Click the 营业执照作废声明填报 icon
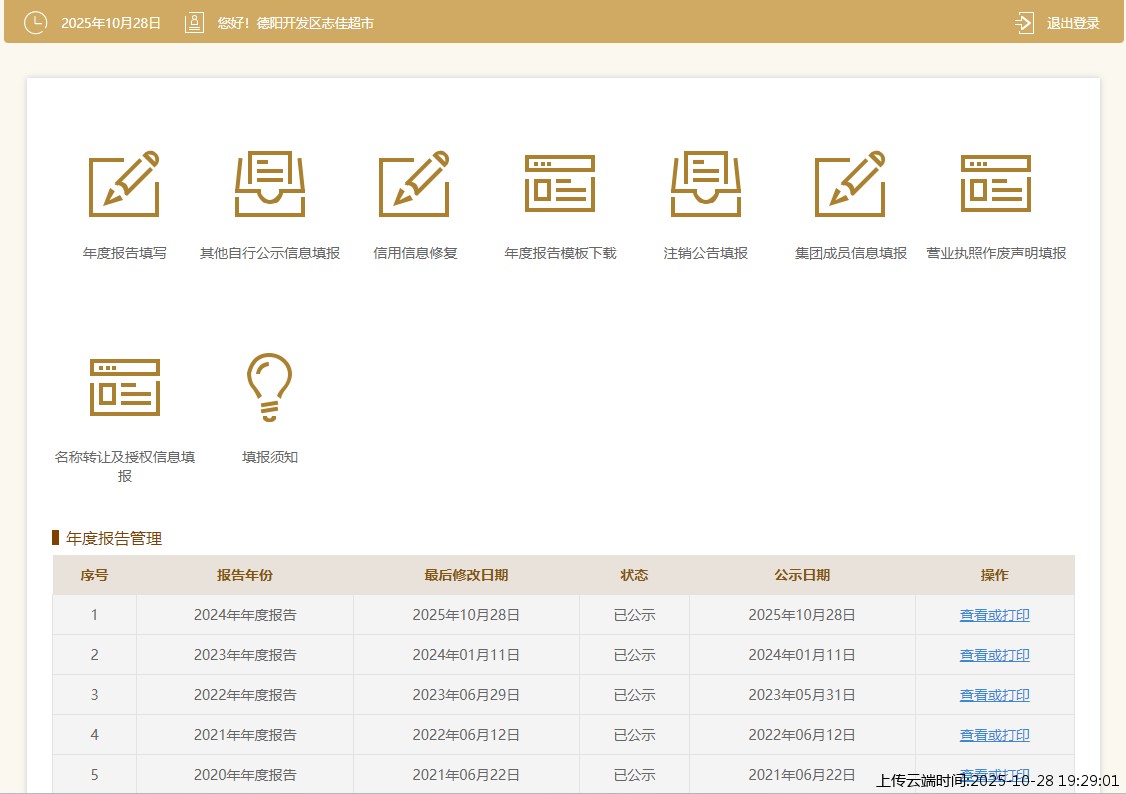 [x=996, y=184]
